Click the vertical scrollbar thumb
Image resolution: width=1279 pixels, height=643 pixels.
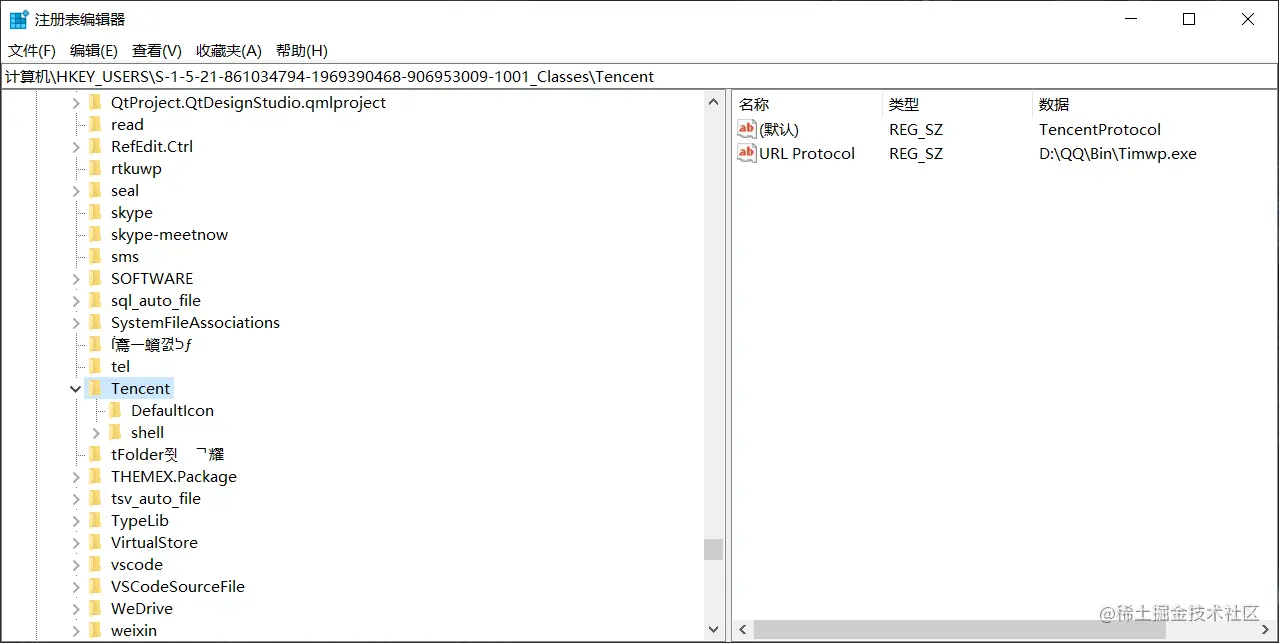[713, 549]
